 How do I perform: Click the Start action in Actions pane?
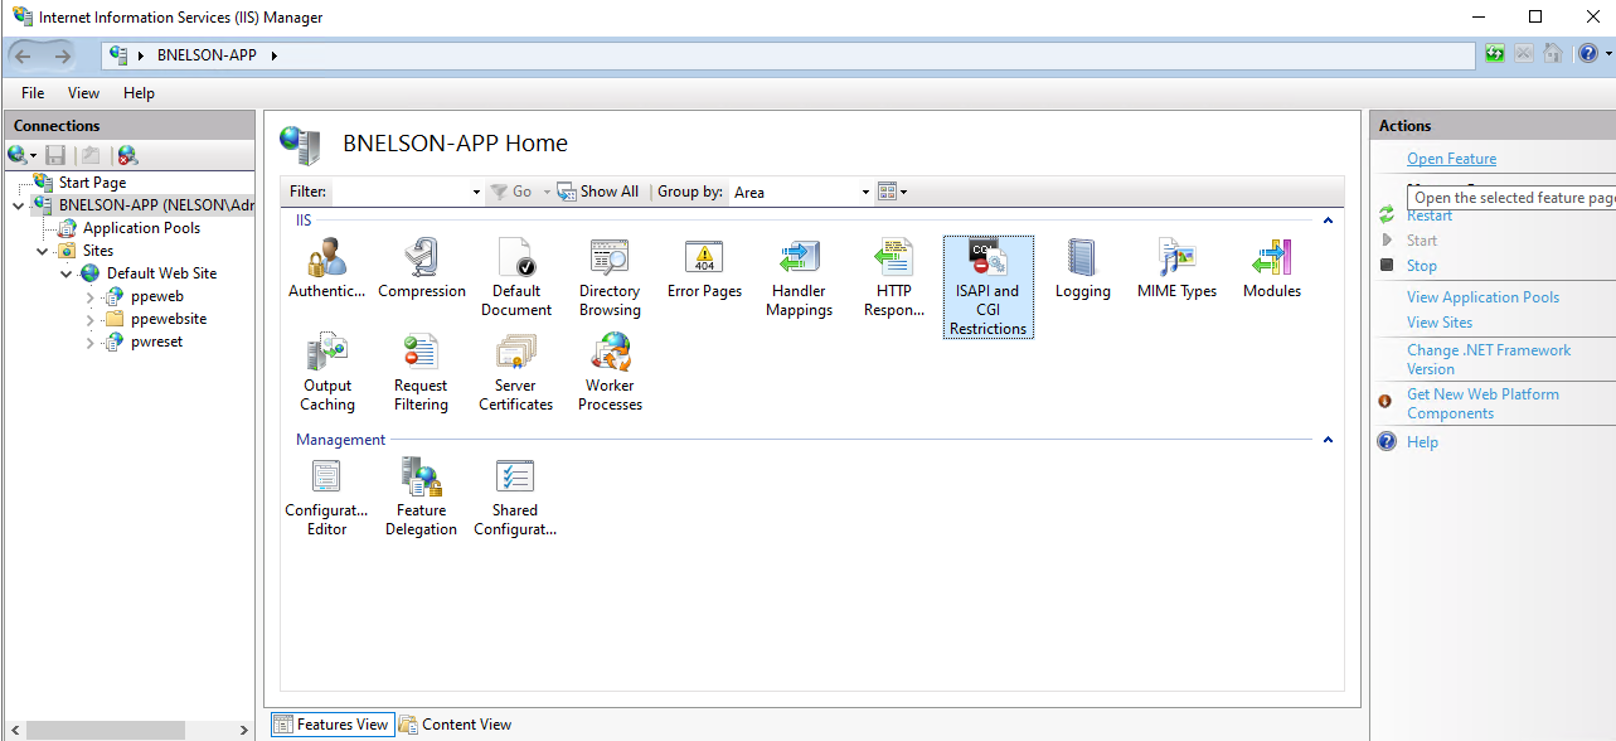(1421, 240)
